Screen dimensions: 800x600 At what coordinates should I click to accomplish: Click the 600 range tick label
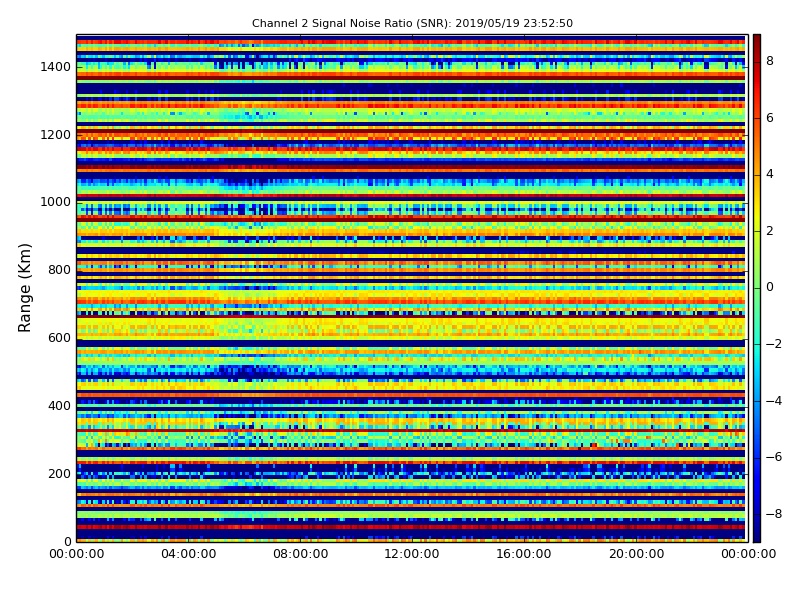pyautogui.click(x=59, y=338)
